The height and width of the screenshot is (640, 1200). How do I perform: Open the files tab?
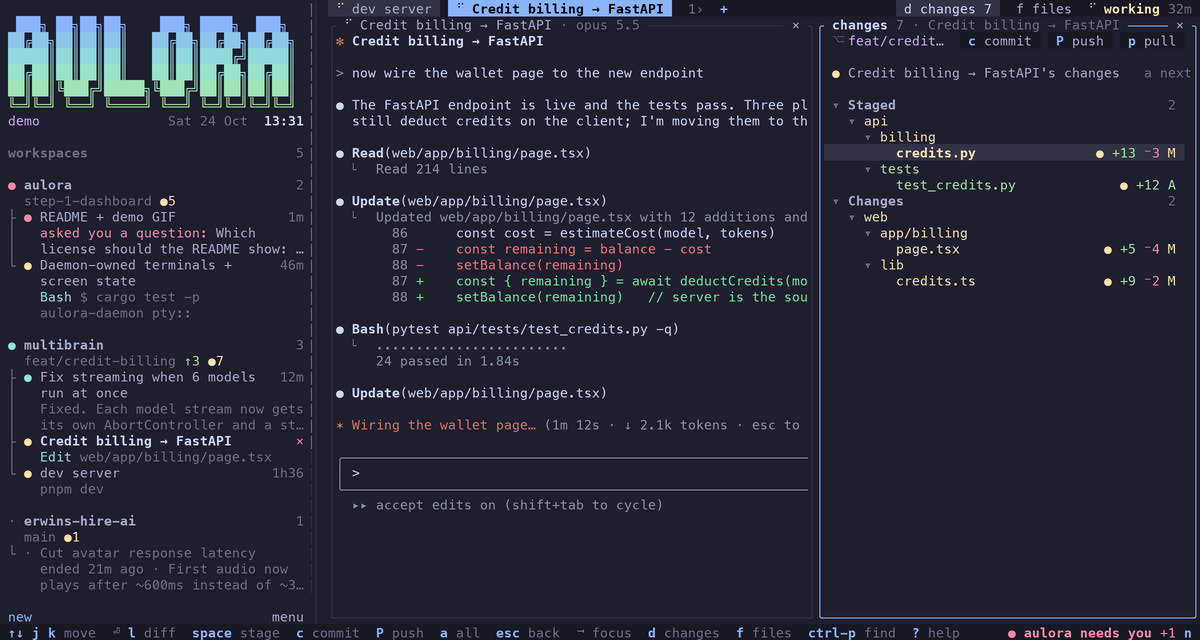[x=1044, y=9]
